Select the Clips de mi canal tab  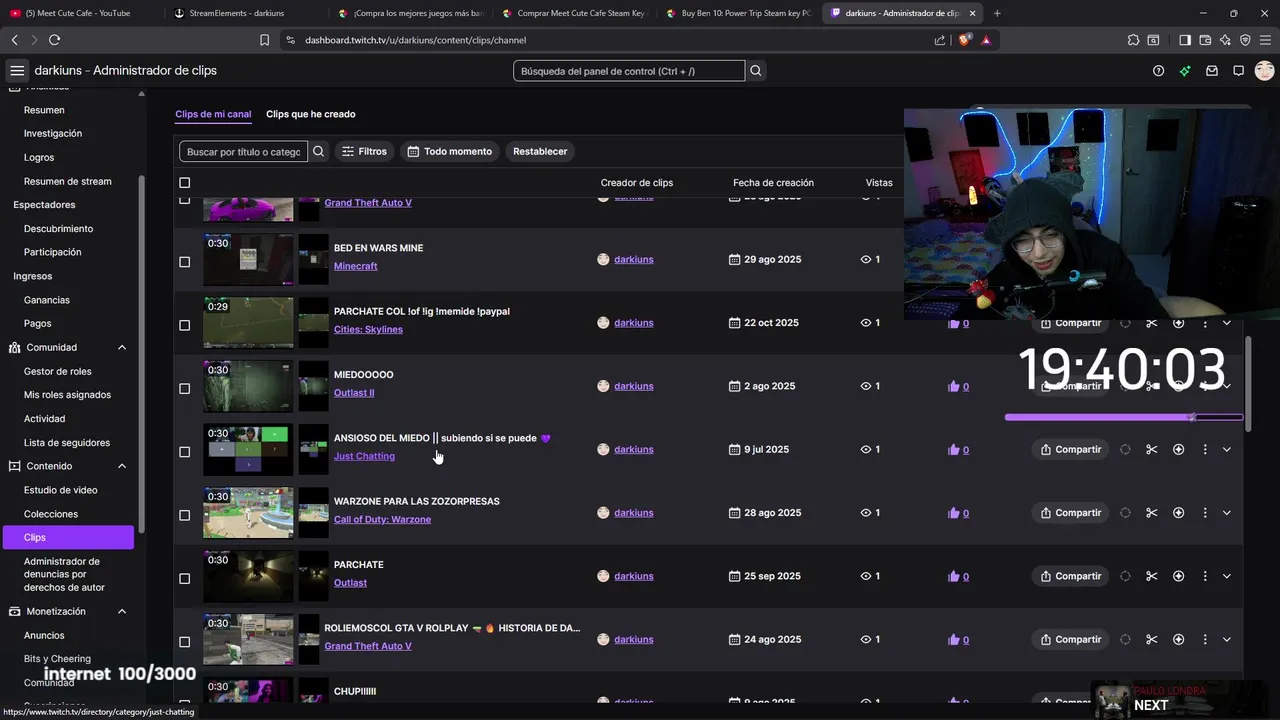pyautogui.click(x=213, y=114)
